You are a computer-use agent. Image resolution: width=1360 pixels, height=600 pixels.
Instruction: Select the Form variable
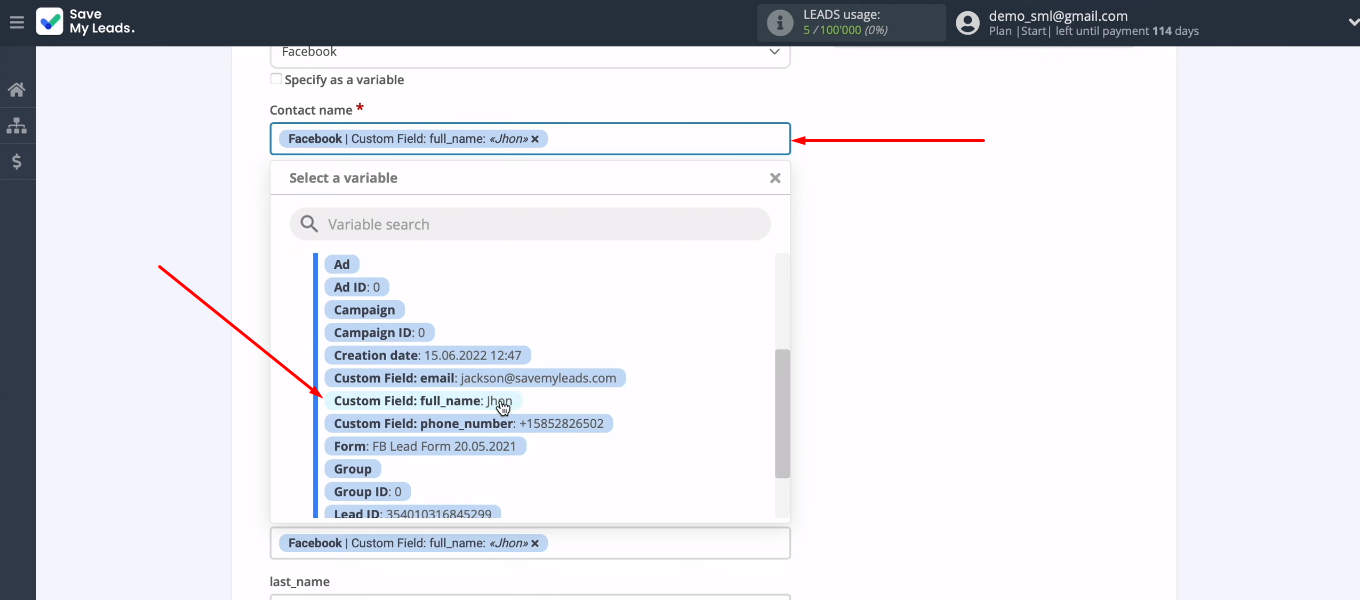pyautogui.click(x=425, y=446)
